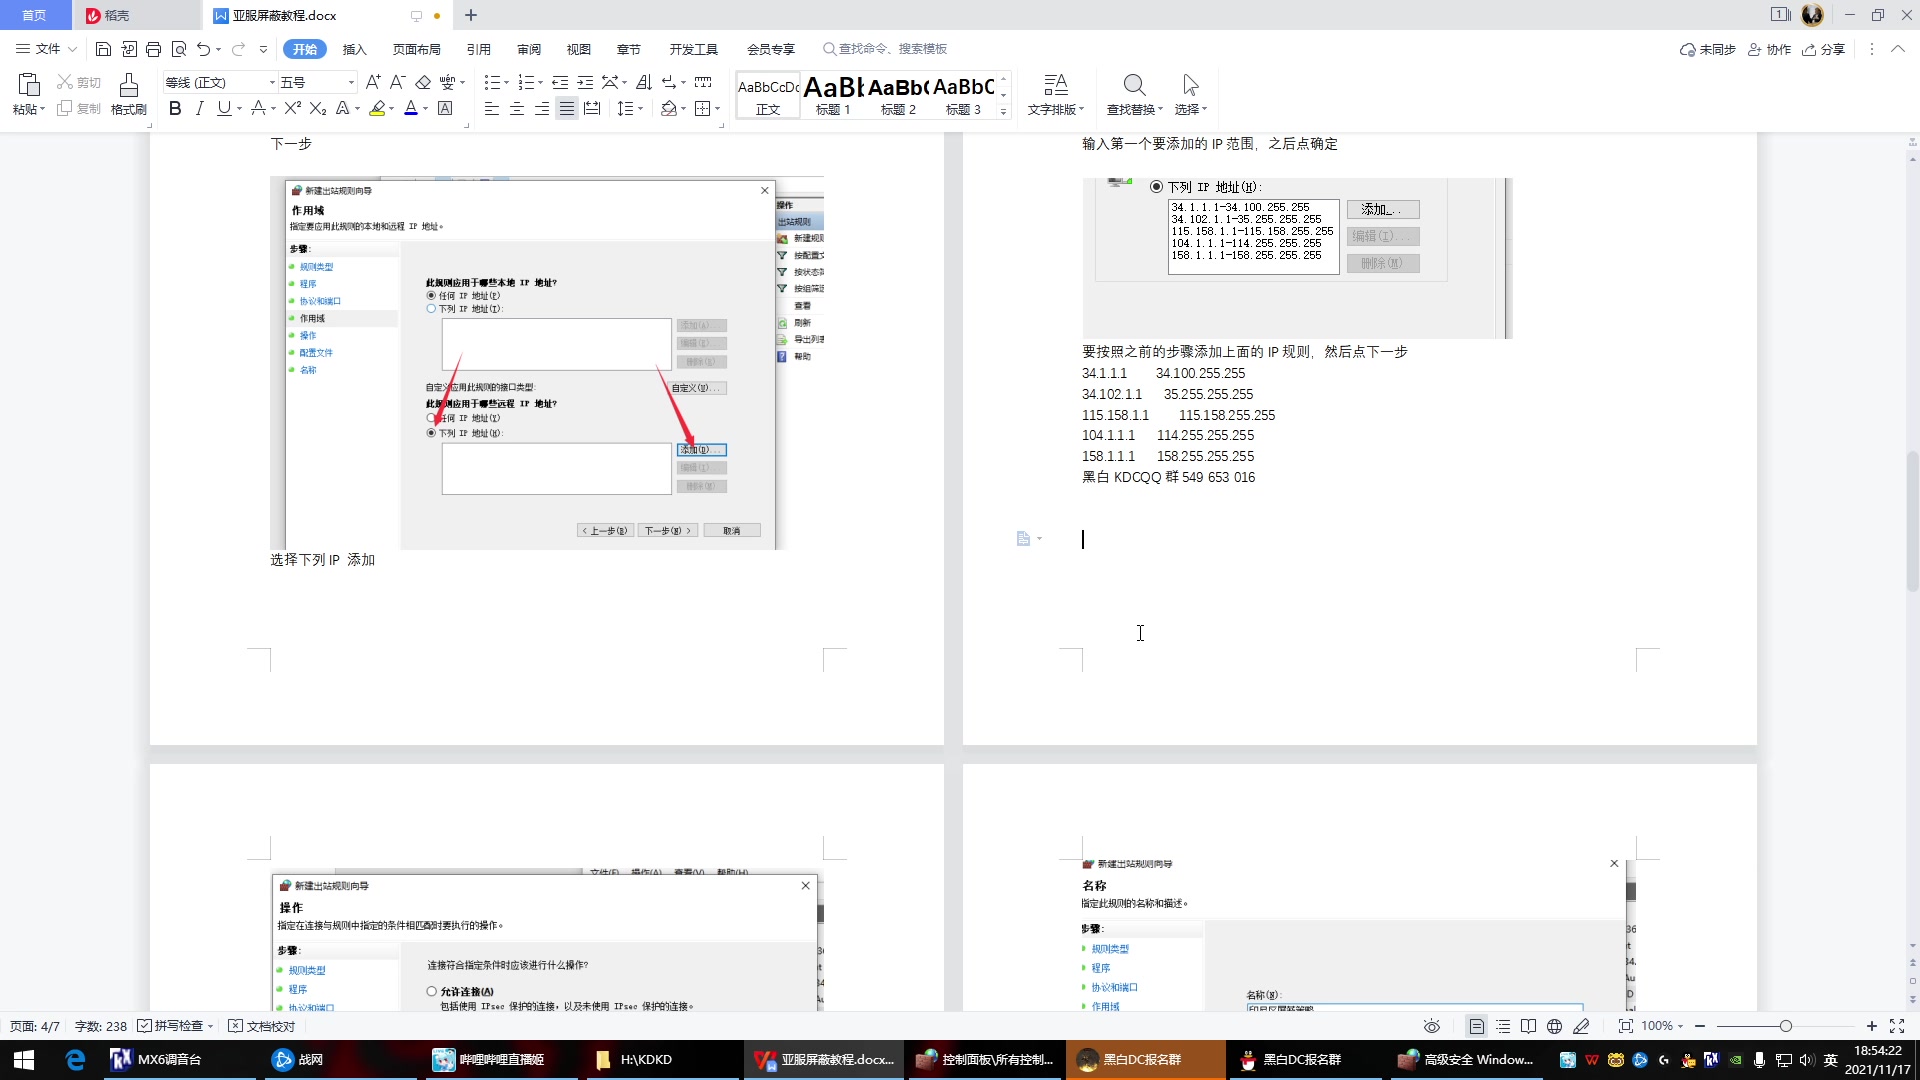Align text left
The width and height of the screenshot is (1920, 1080).
coord(491,108)
